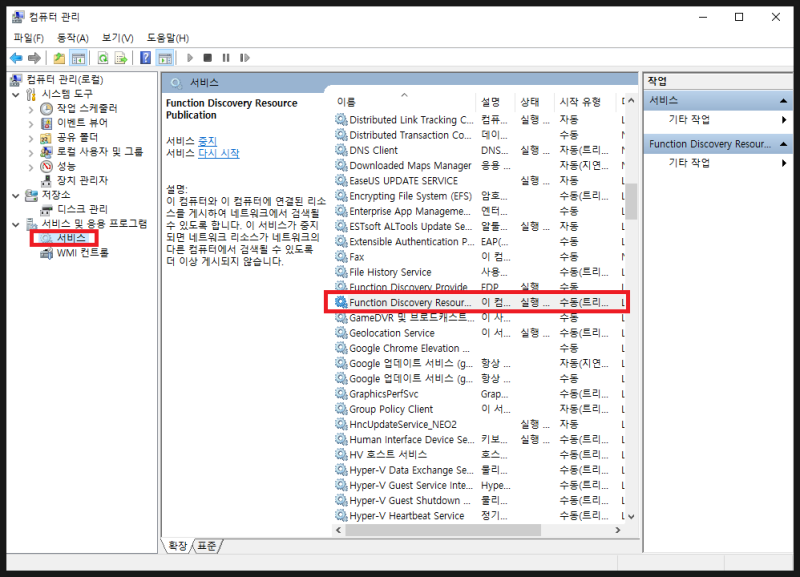This screenshot has height=577, width=800.
Task: Open the 보기(V) menu
Action: point(117,38)
